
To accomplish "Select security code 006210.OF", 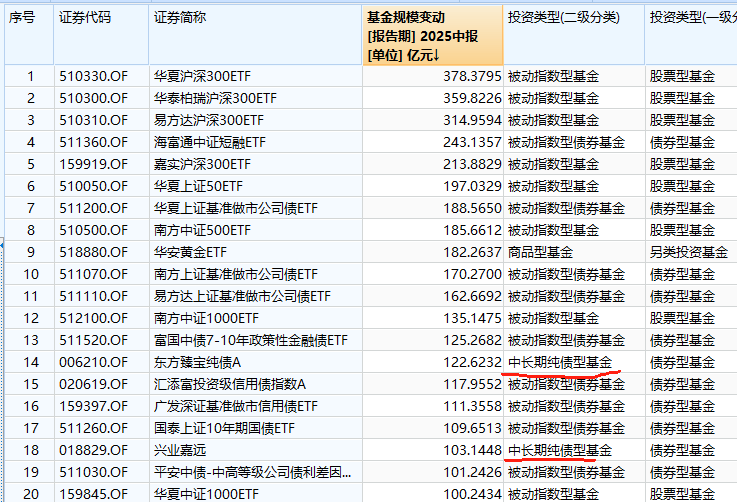I will point(94,362).
